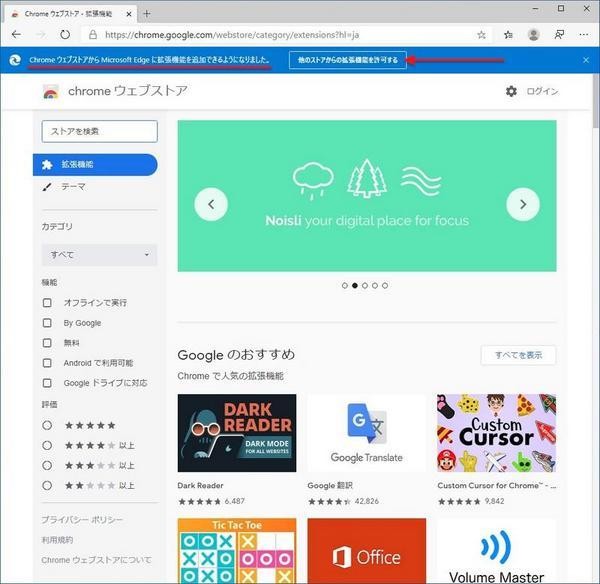Open the Tic Tac Toe extension thumbnail
Viewport: 600px width, 584px height.
pyautogui.click(x=237, y=551)
